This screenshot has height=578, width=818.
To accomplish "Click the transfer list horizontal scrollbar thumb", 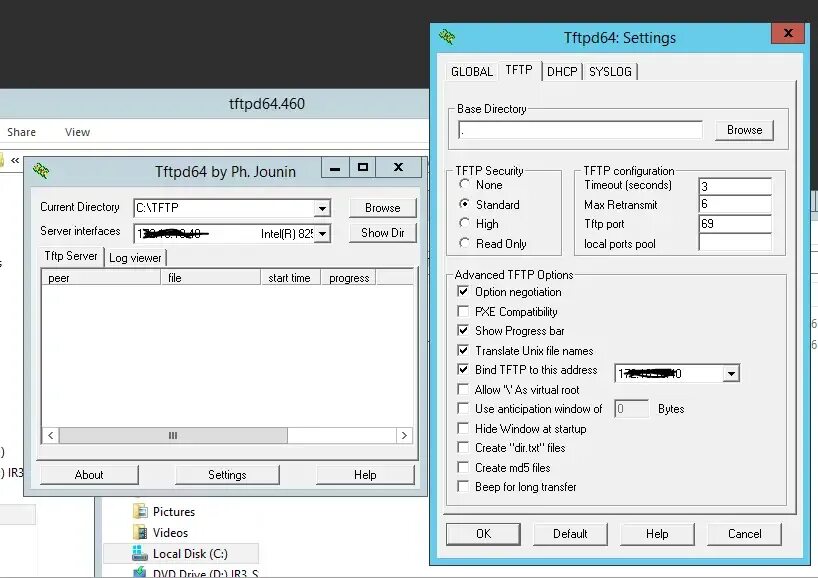I will tap(173, 435).
